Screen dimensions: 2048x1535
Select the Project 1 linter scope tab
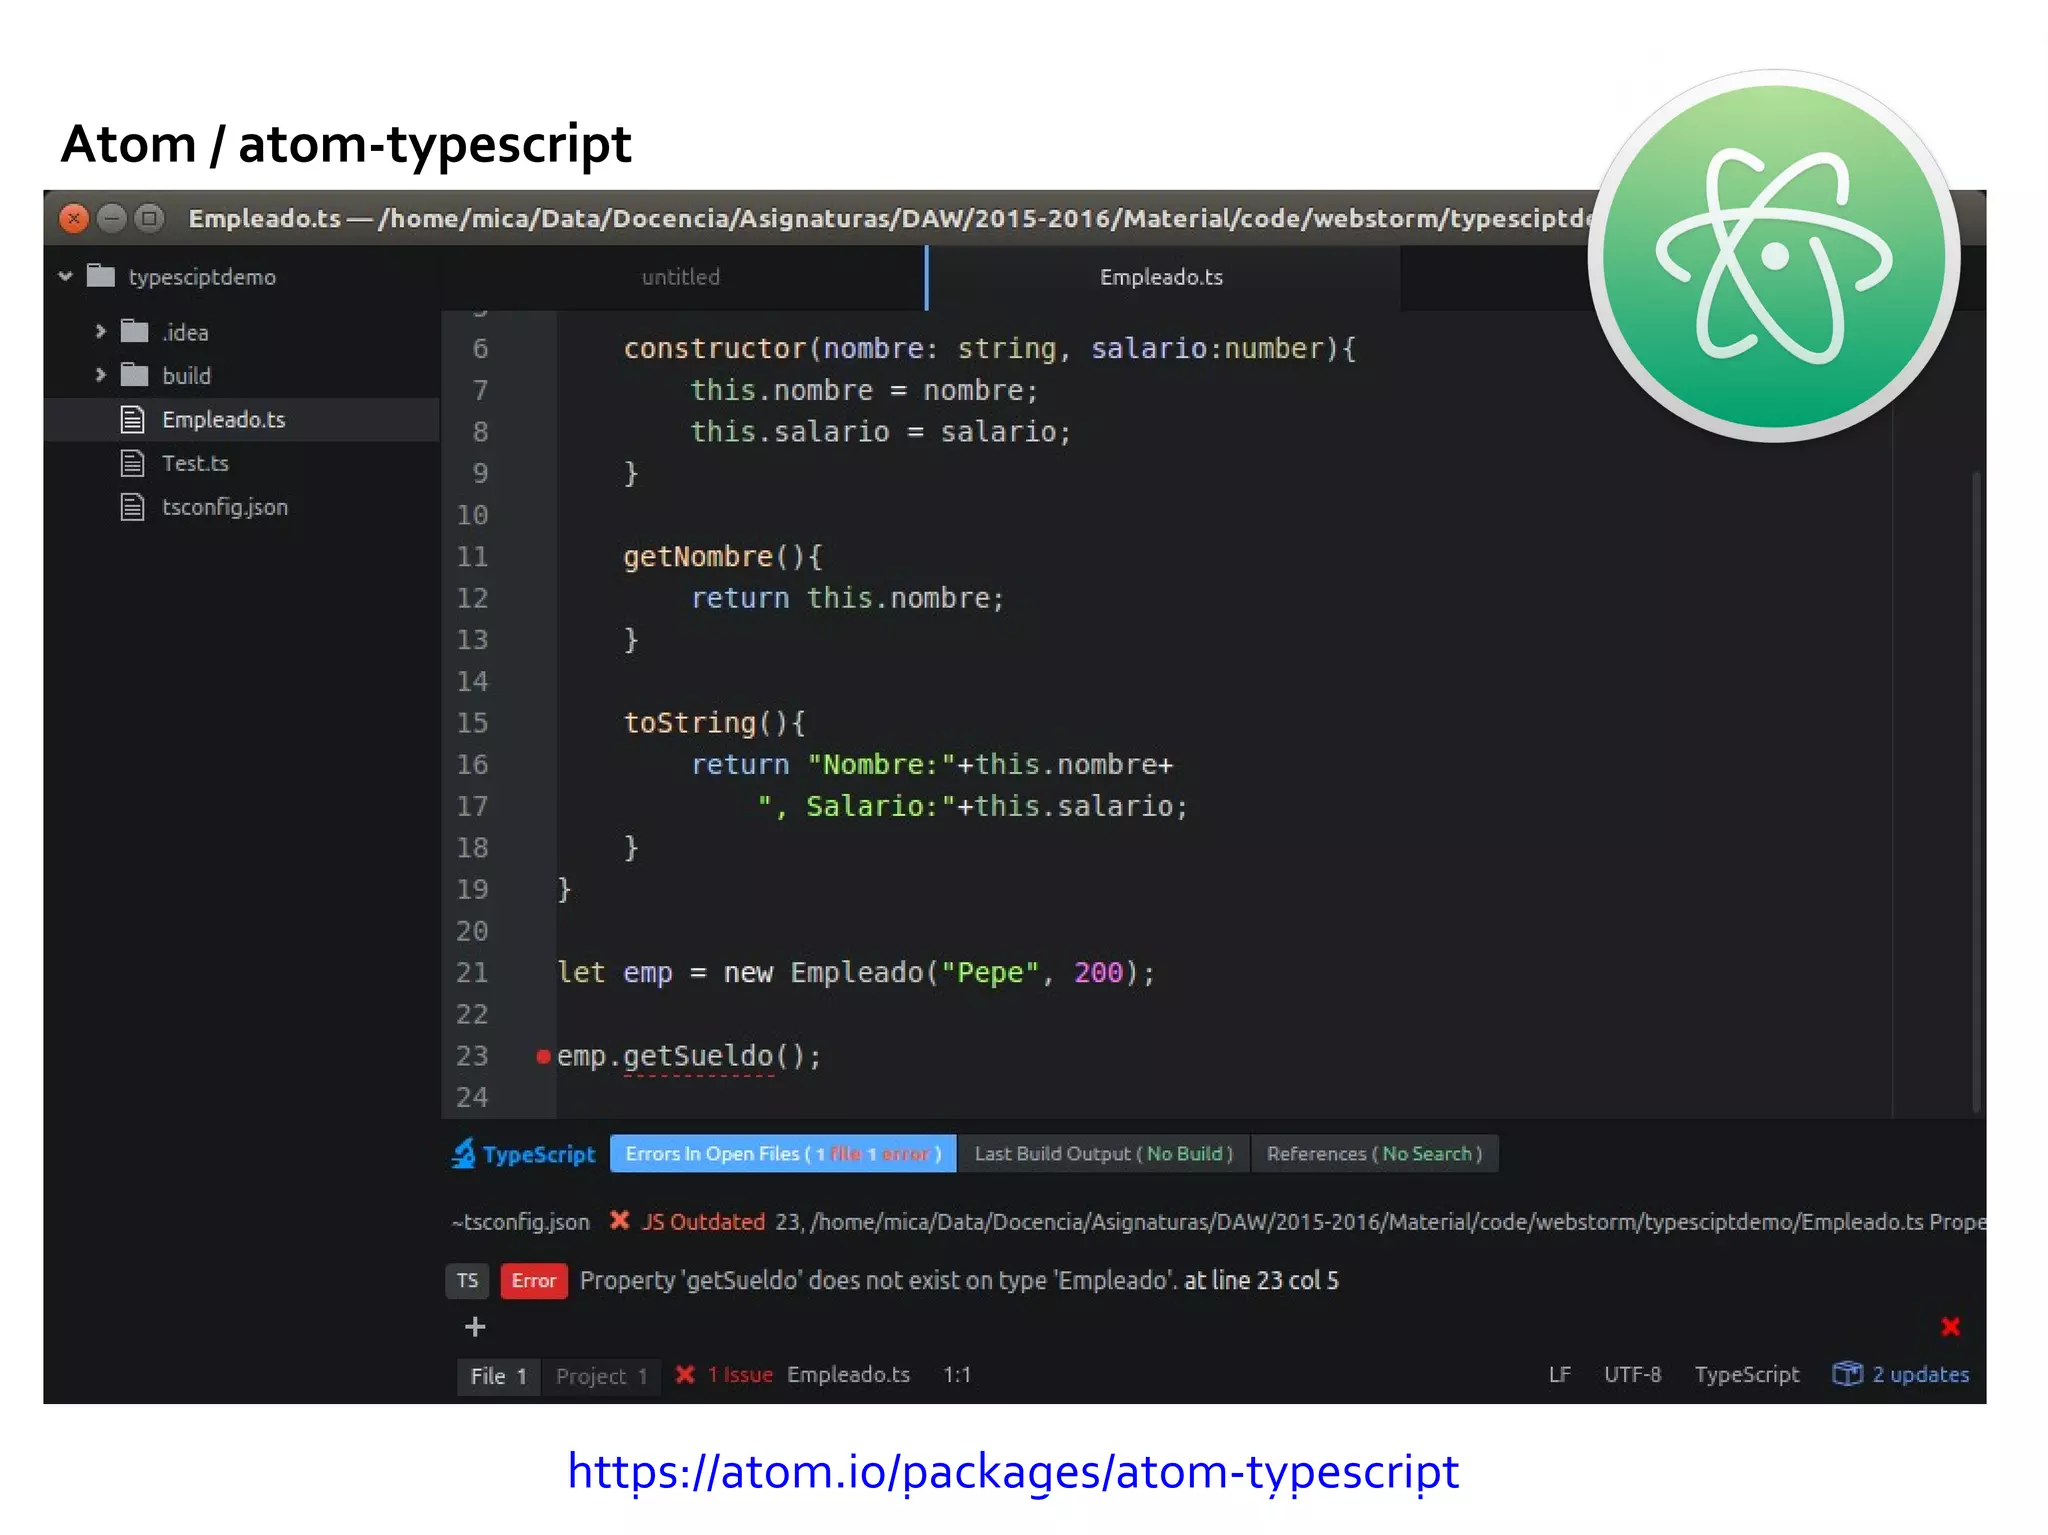pyautogui.click(x=602, y=1376)
